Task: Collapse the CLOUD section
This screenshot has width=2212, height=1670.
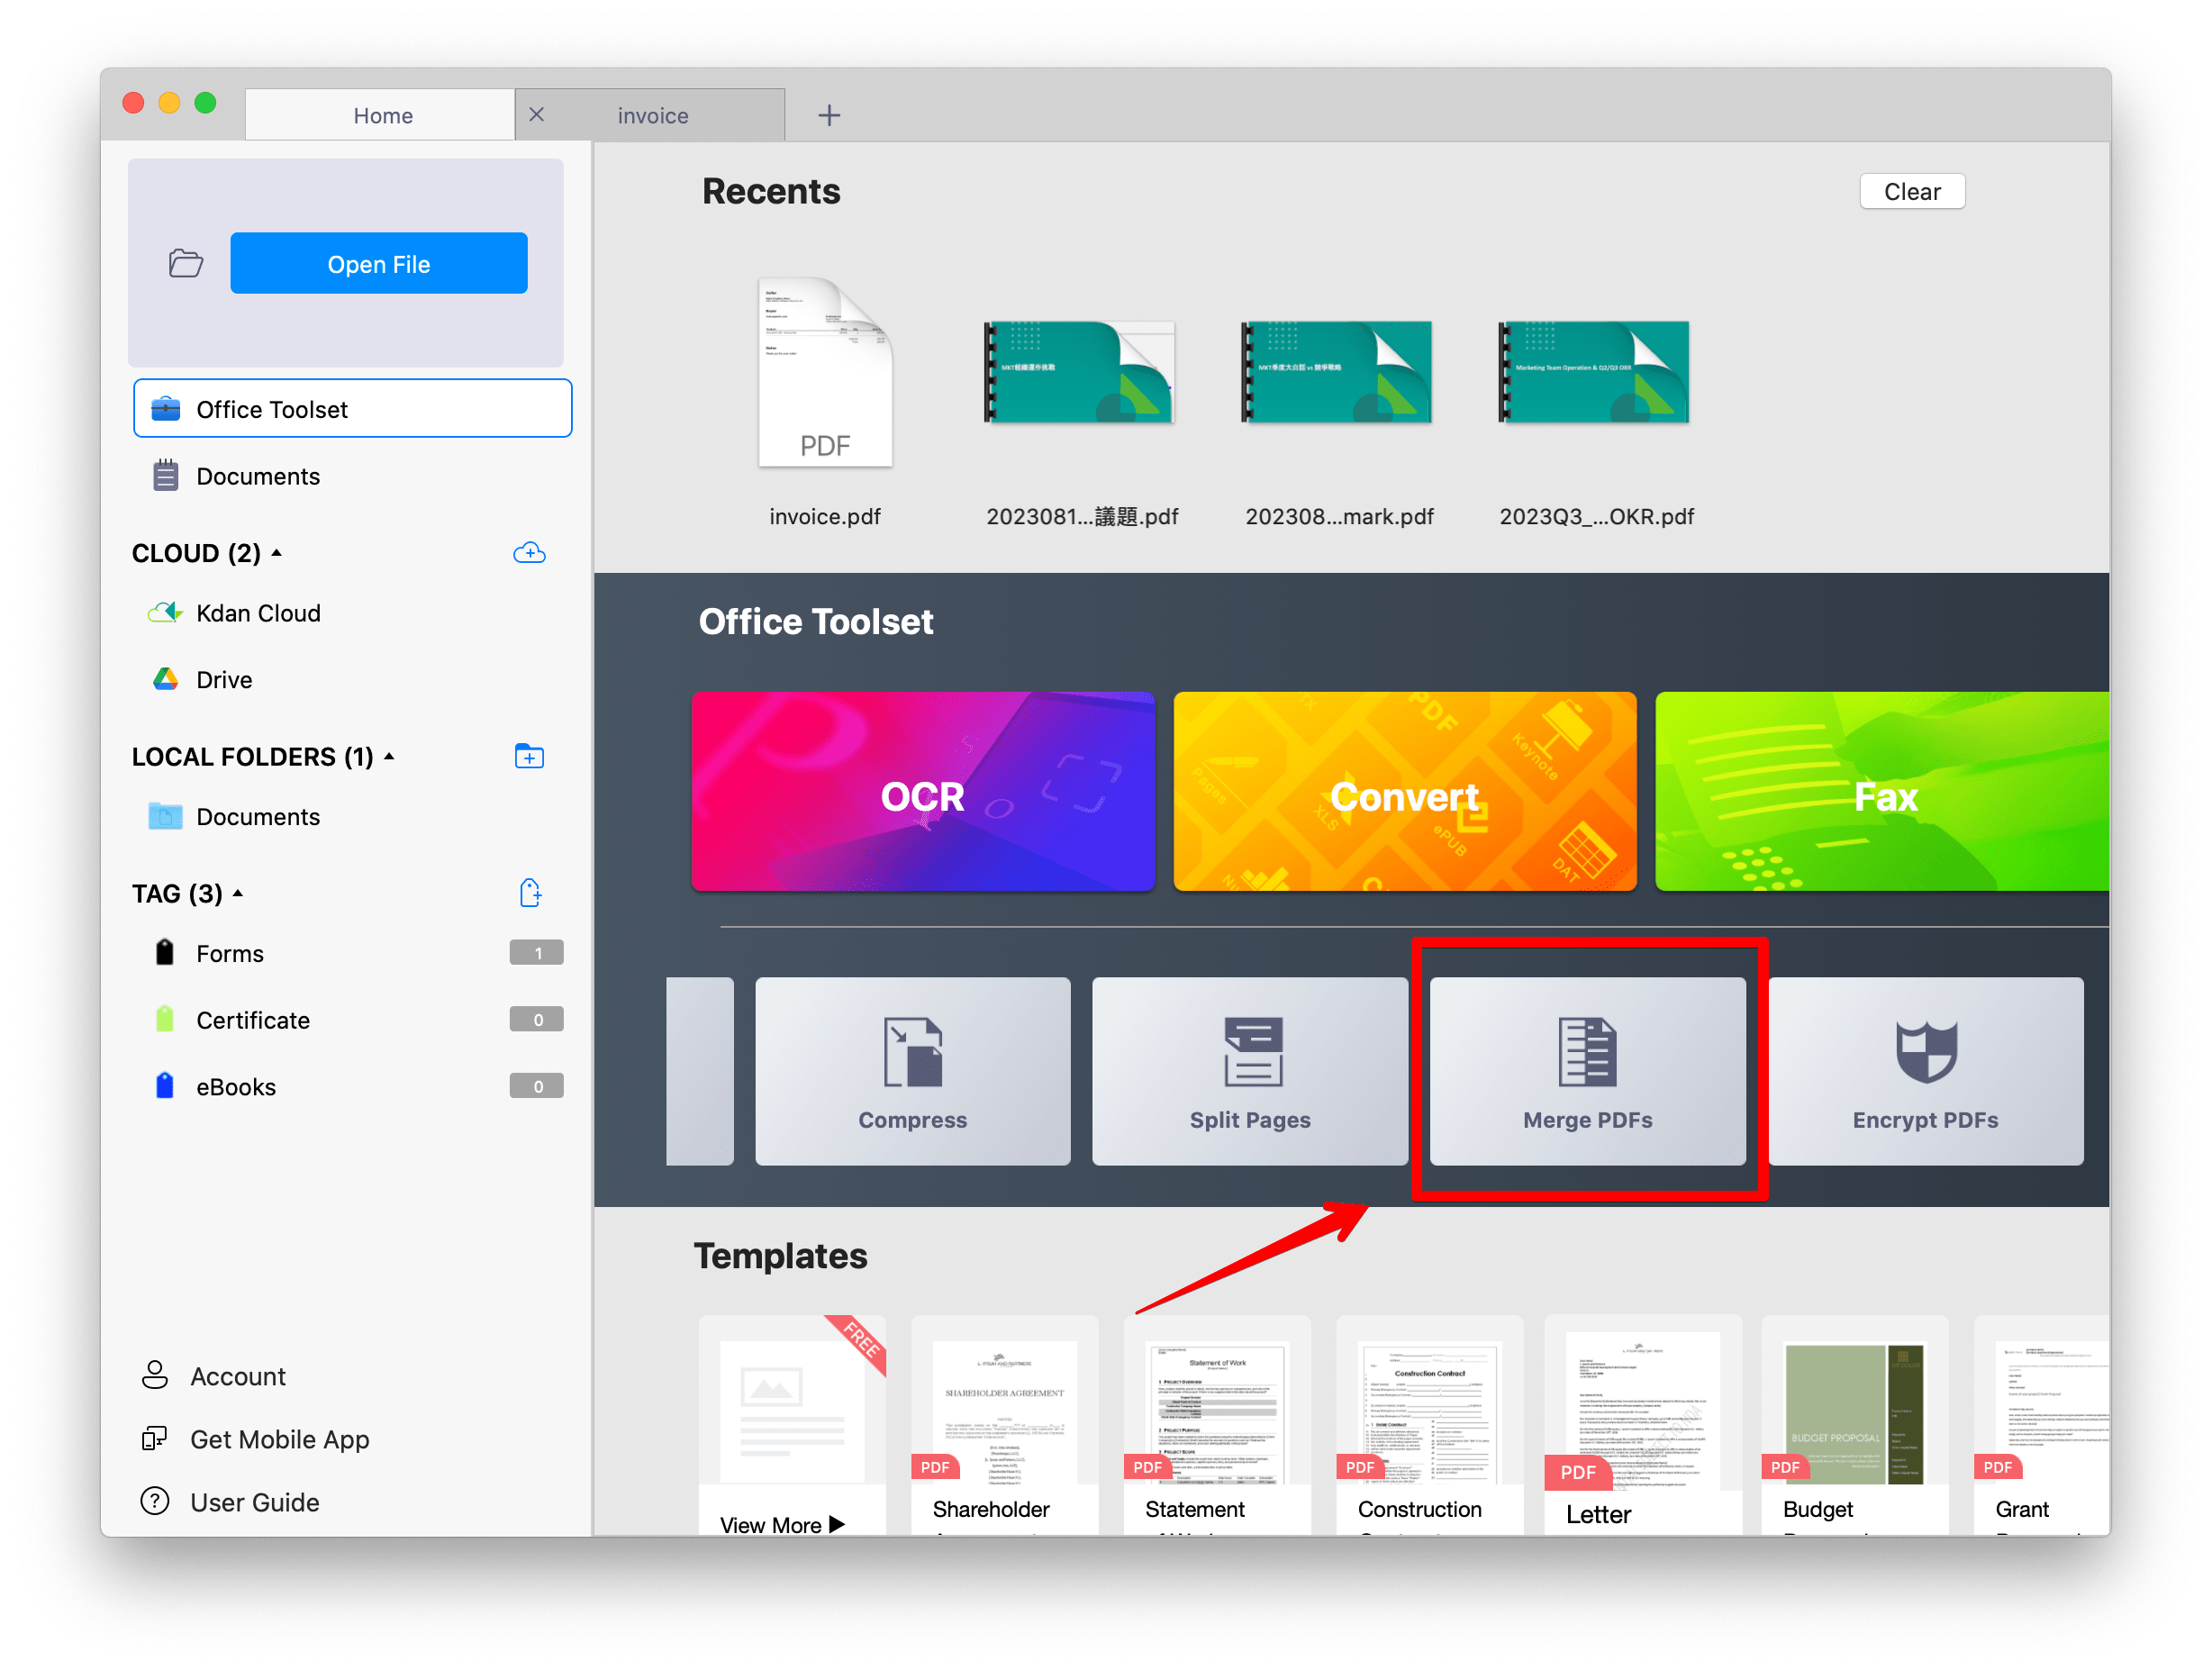Action: (x=277, y=552)
